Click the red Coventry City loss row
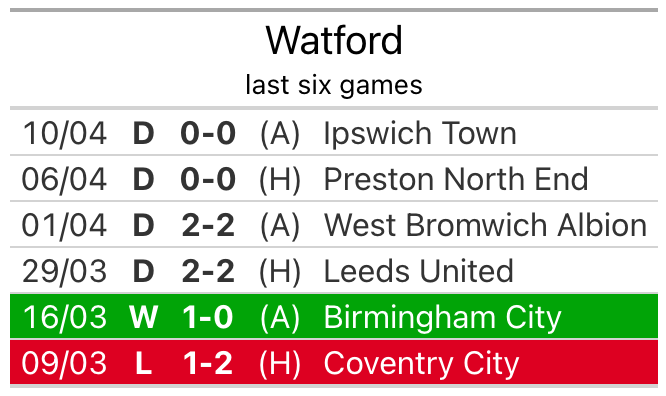Screen dimensions: 666x396 334,362
